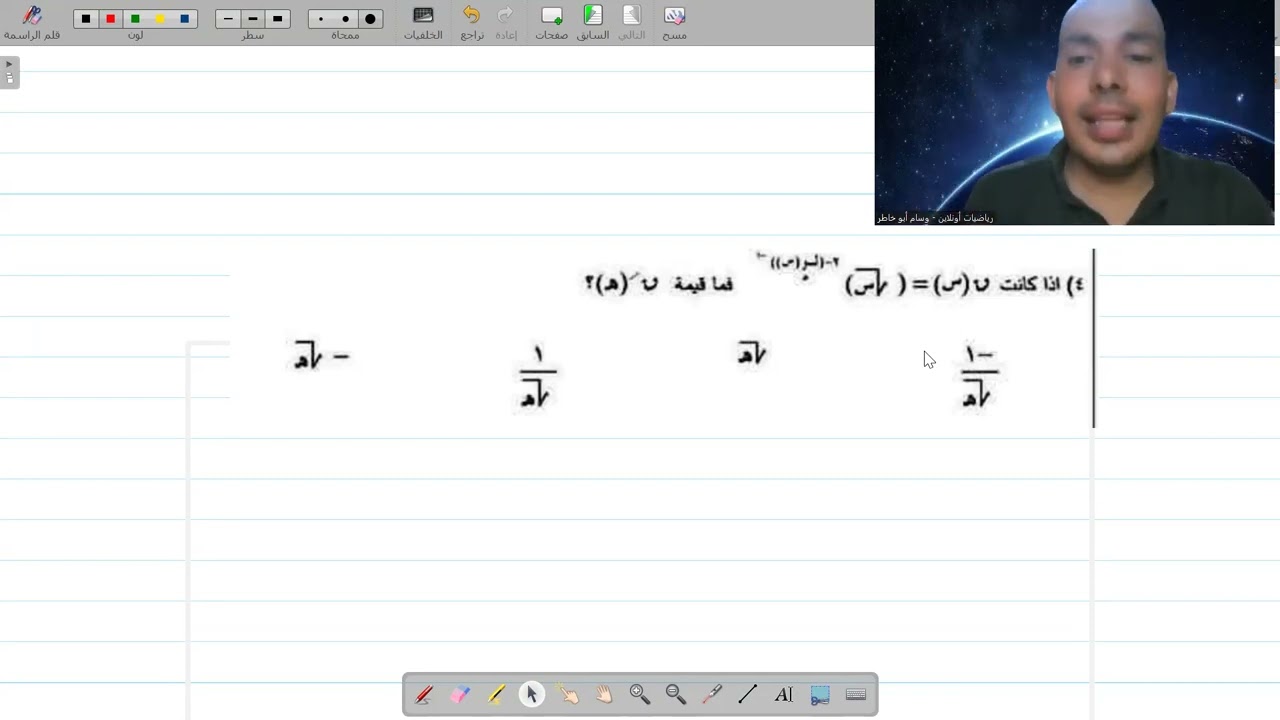1280x720 pixels.
Task: Click the Zoom In magnifier
Action: 640,694
